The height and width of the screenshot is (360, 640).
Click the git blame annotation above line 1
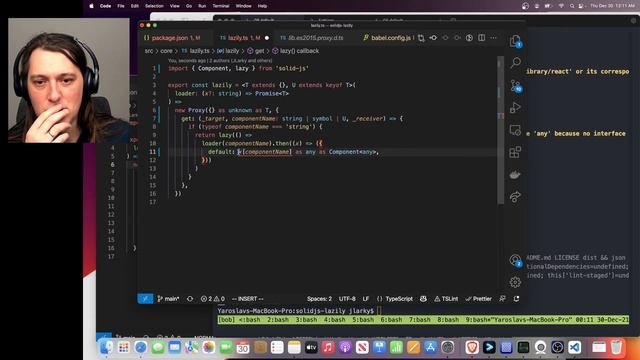(x=220, y=60)
